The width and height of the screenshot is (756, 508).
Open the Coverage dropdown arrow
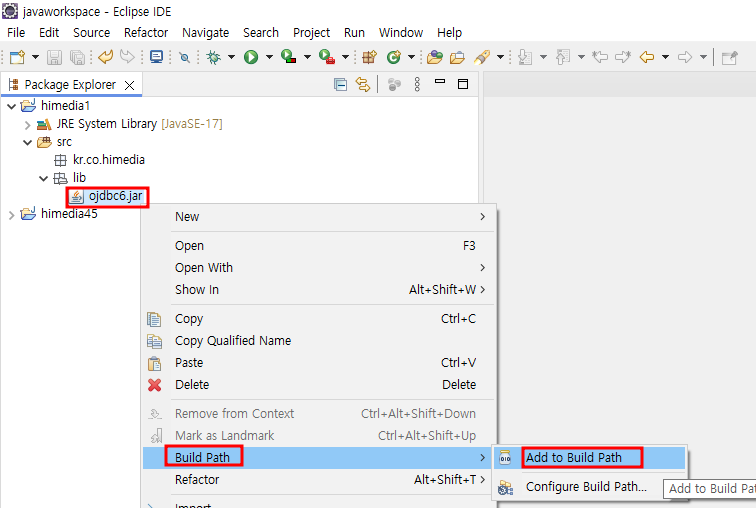click(x=307, y=57)
